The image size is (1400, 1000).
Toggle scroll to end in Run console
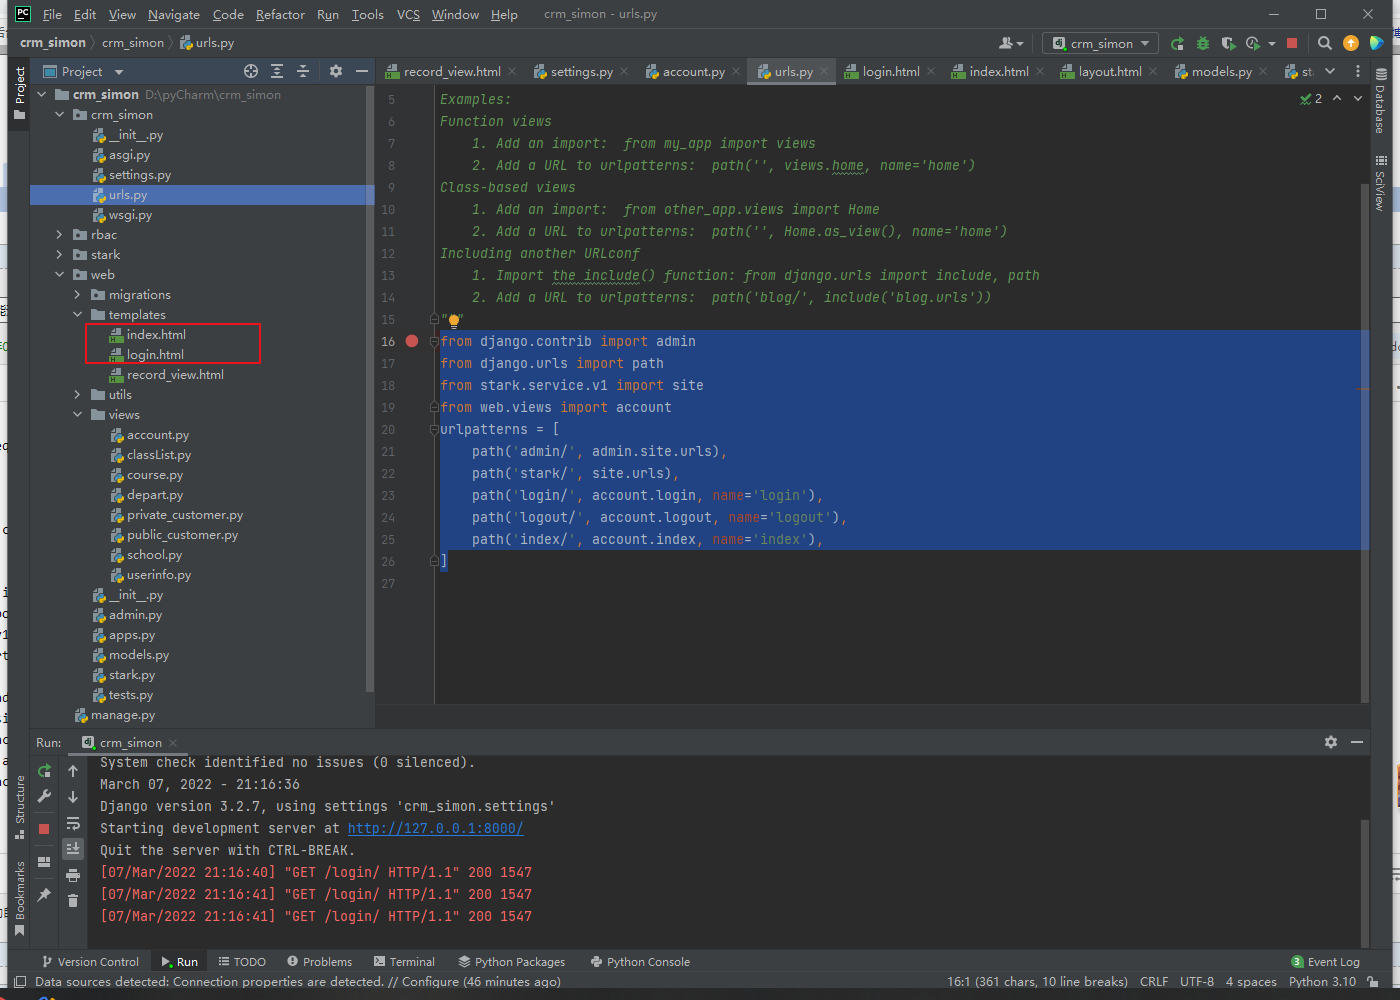click(73, 849)
